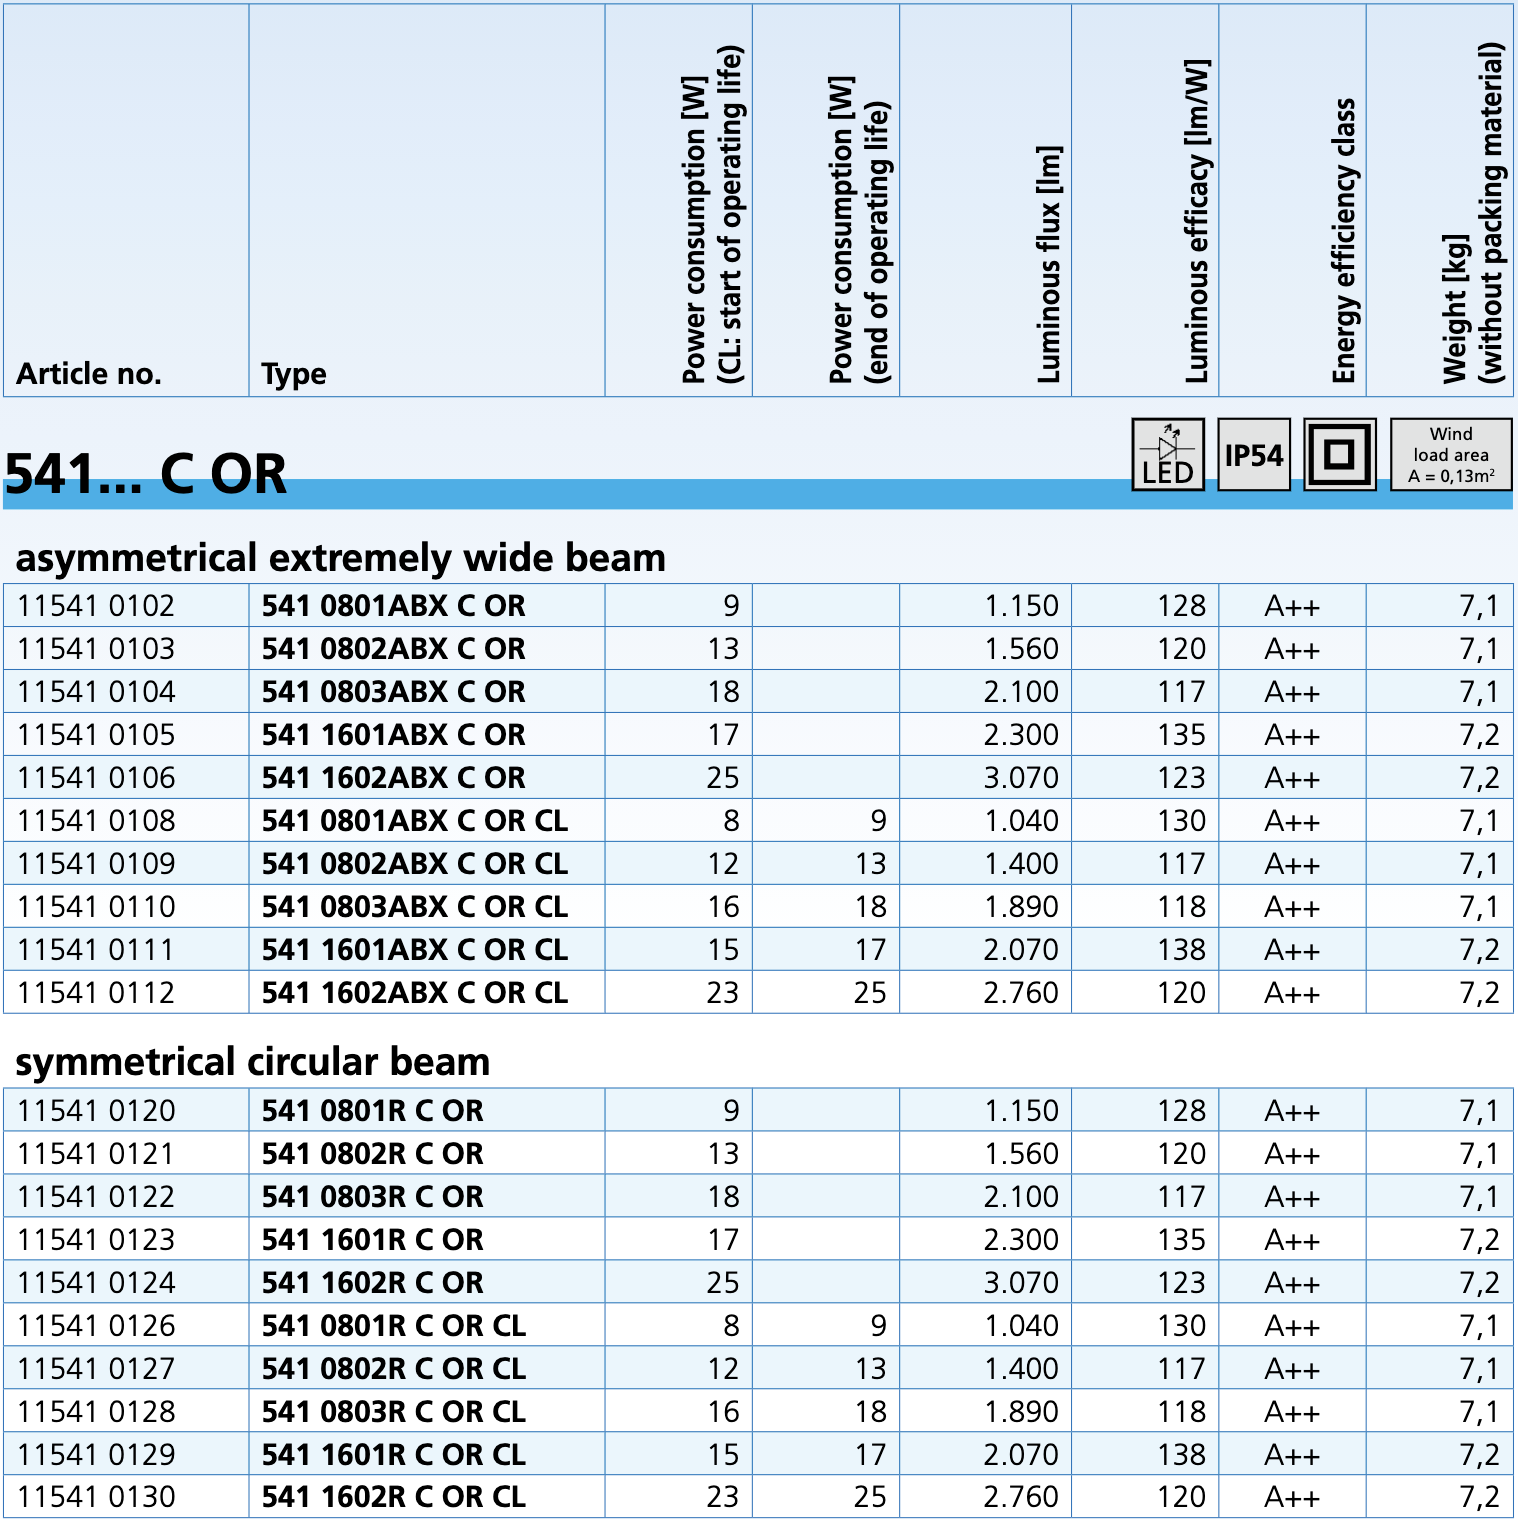Click type 541 1602ABX C OR CL

pyautogui.click(x=414, y=993)
